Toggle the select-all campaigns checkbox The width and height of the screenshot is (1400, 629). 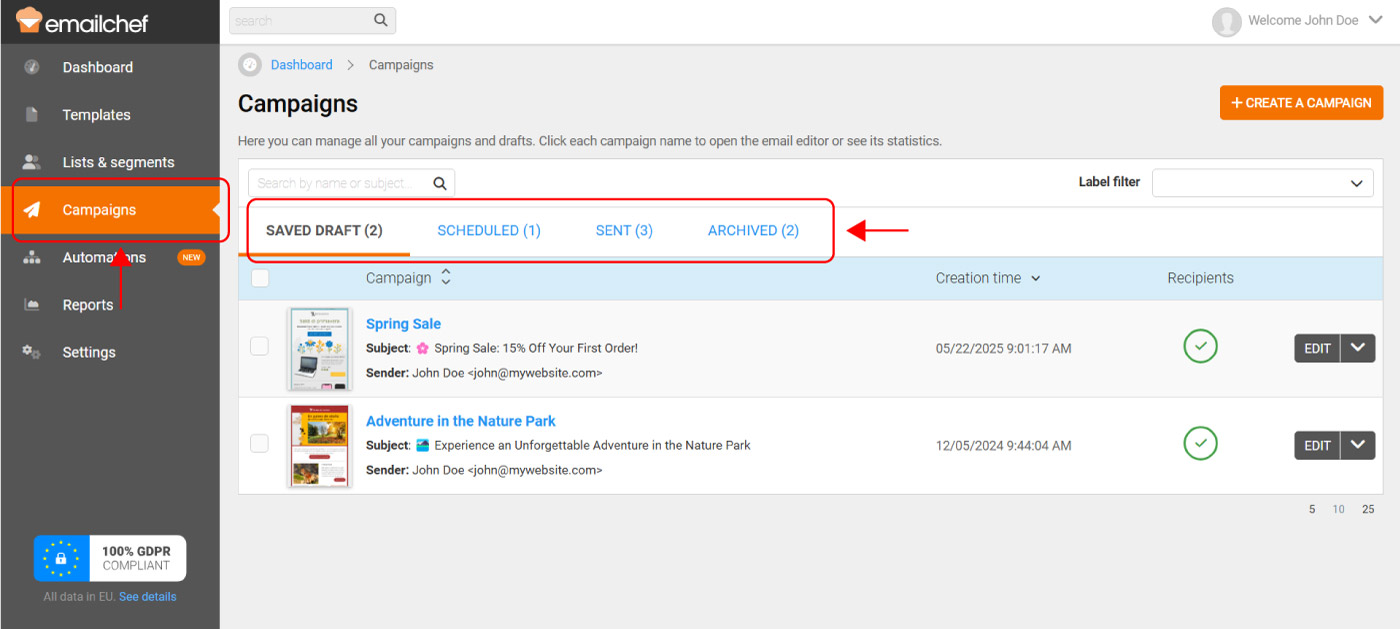coord(260,278)
